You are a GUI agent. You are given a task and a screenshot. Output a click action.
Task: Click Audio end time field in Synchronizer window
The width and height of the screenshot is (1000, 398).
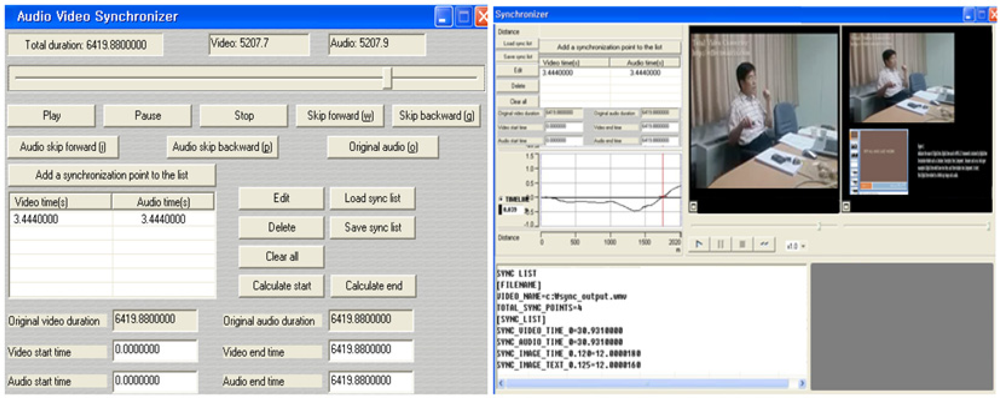coord(660,140)
